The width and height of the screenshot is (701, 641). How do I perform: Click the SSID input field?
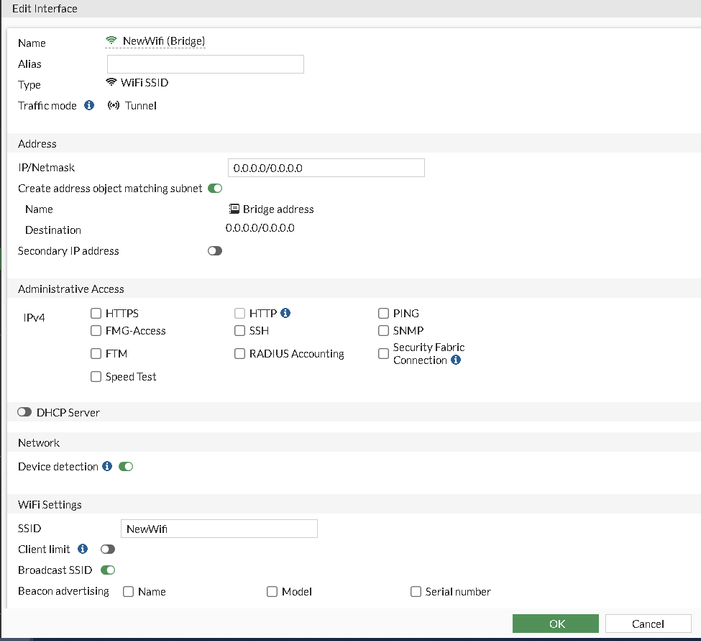[x=219, y=529]
